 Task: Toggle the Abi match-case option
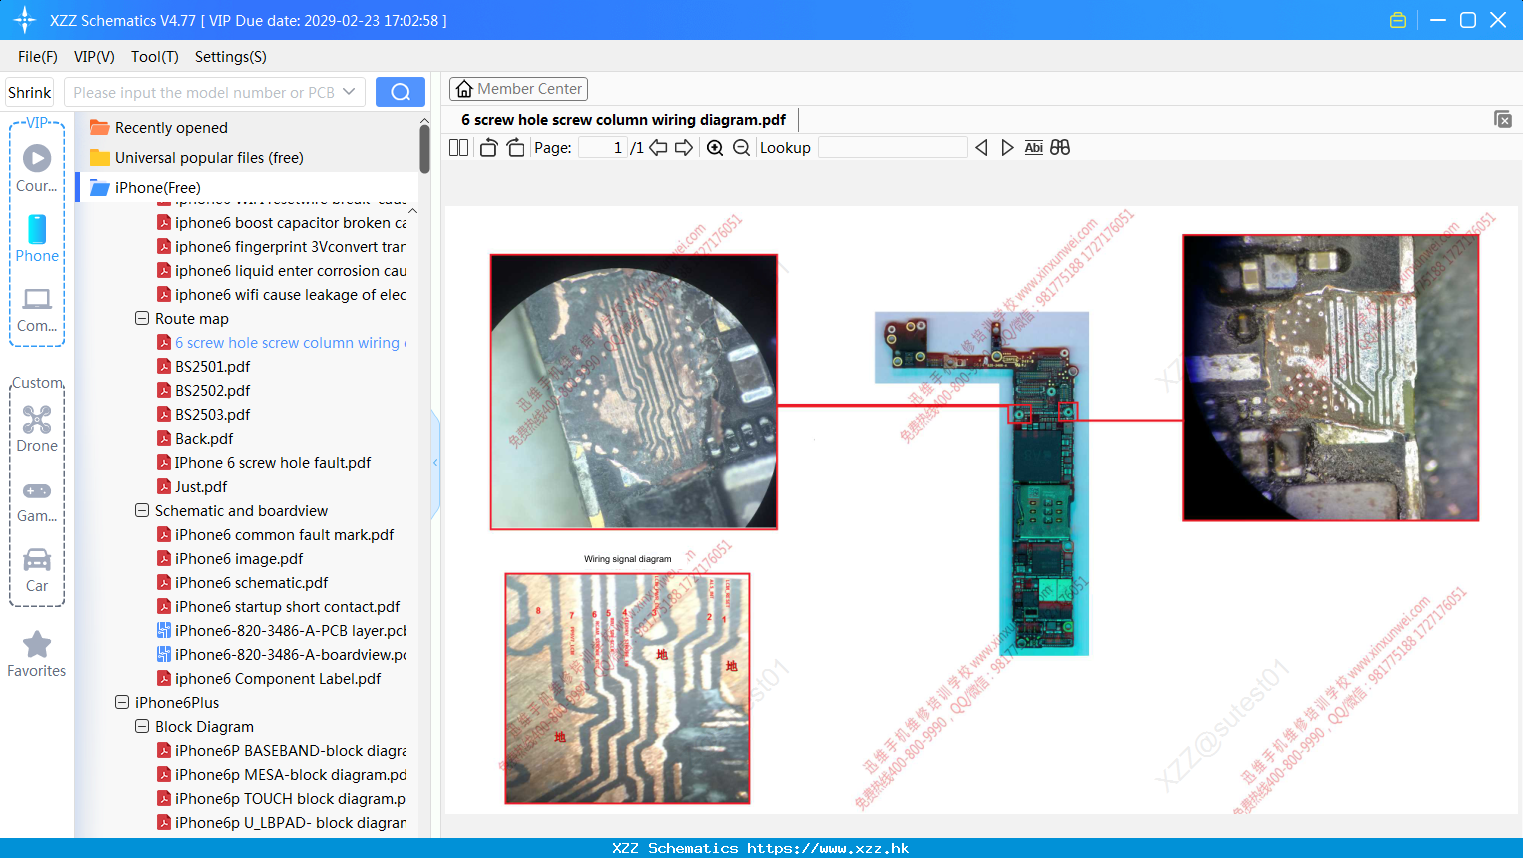coord(1034,147)
